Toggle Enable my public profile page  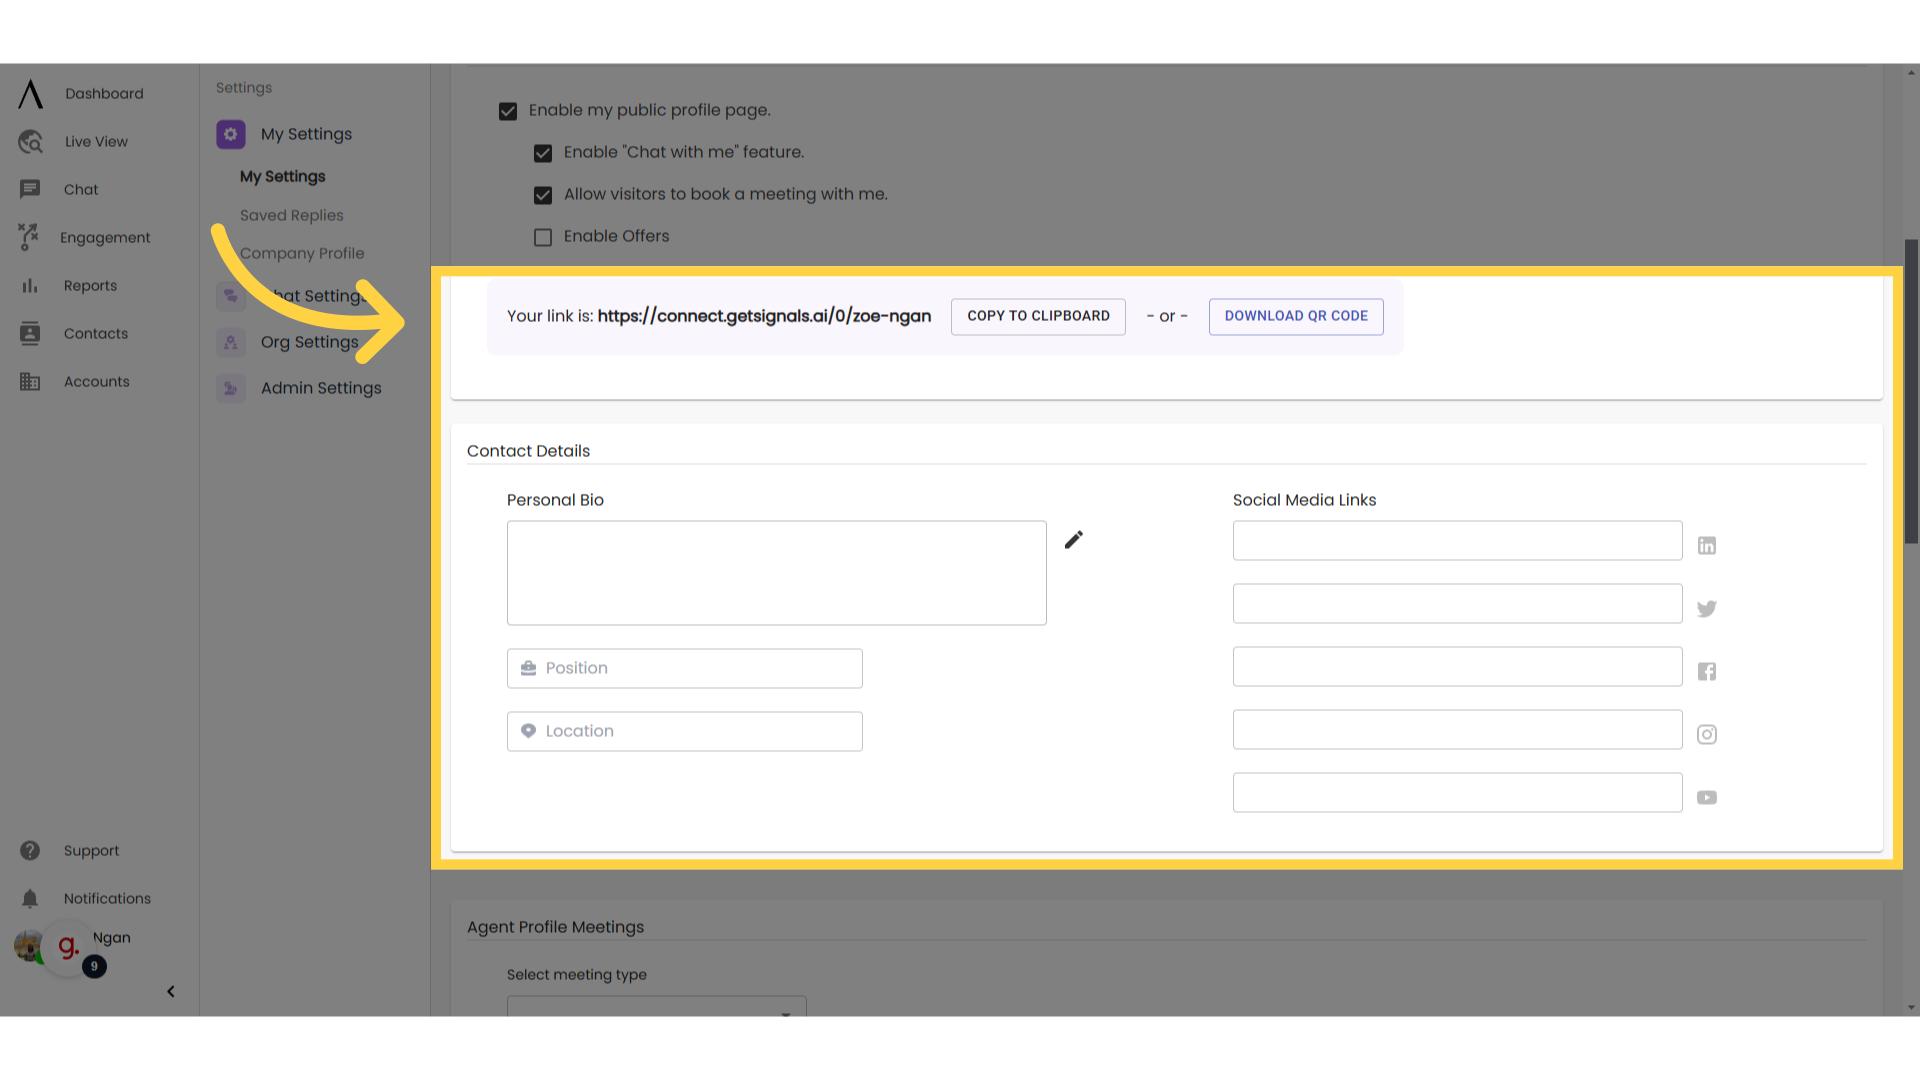[x=509, y=111]
